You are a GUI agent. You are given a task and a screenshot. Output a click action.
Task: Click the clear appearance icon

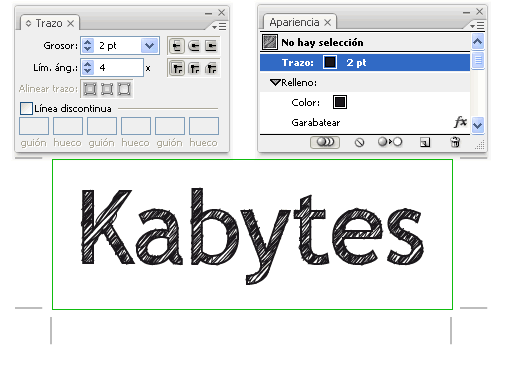pos(359,143)
